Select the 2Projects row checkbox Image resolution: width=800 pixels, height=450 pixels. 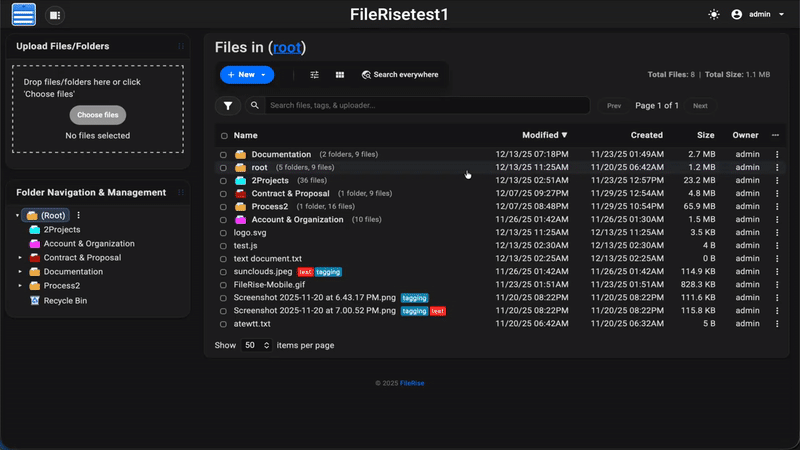point(223,181)
